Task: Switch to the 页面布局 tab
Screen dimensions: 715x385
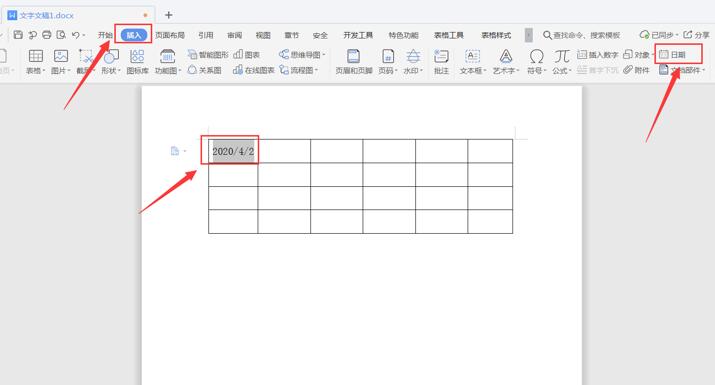Action: coord(170,35)
